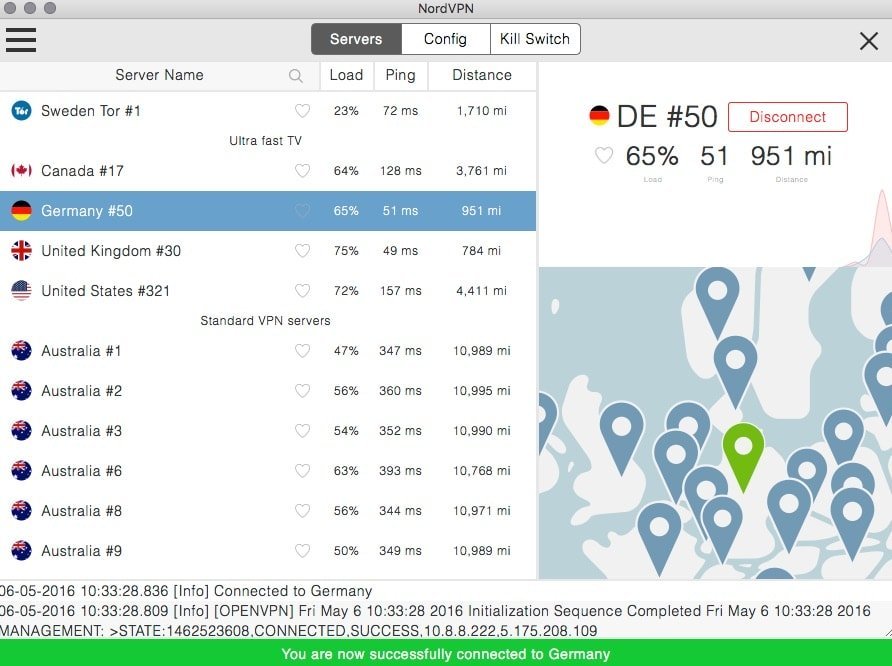Favorite United States #321 with heart
The width and height of the screenshot is (892, 666).
tap(302, 291)
